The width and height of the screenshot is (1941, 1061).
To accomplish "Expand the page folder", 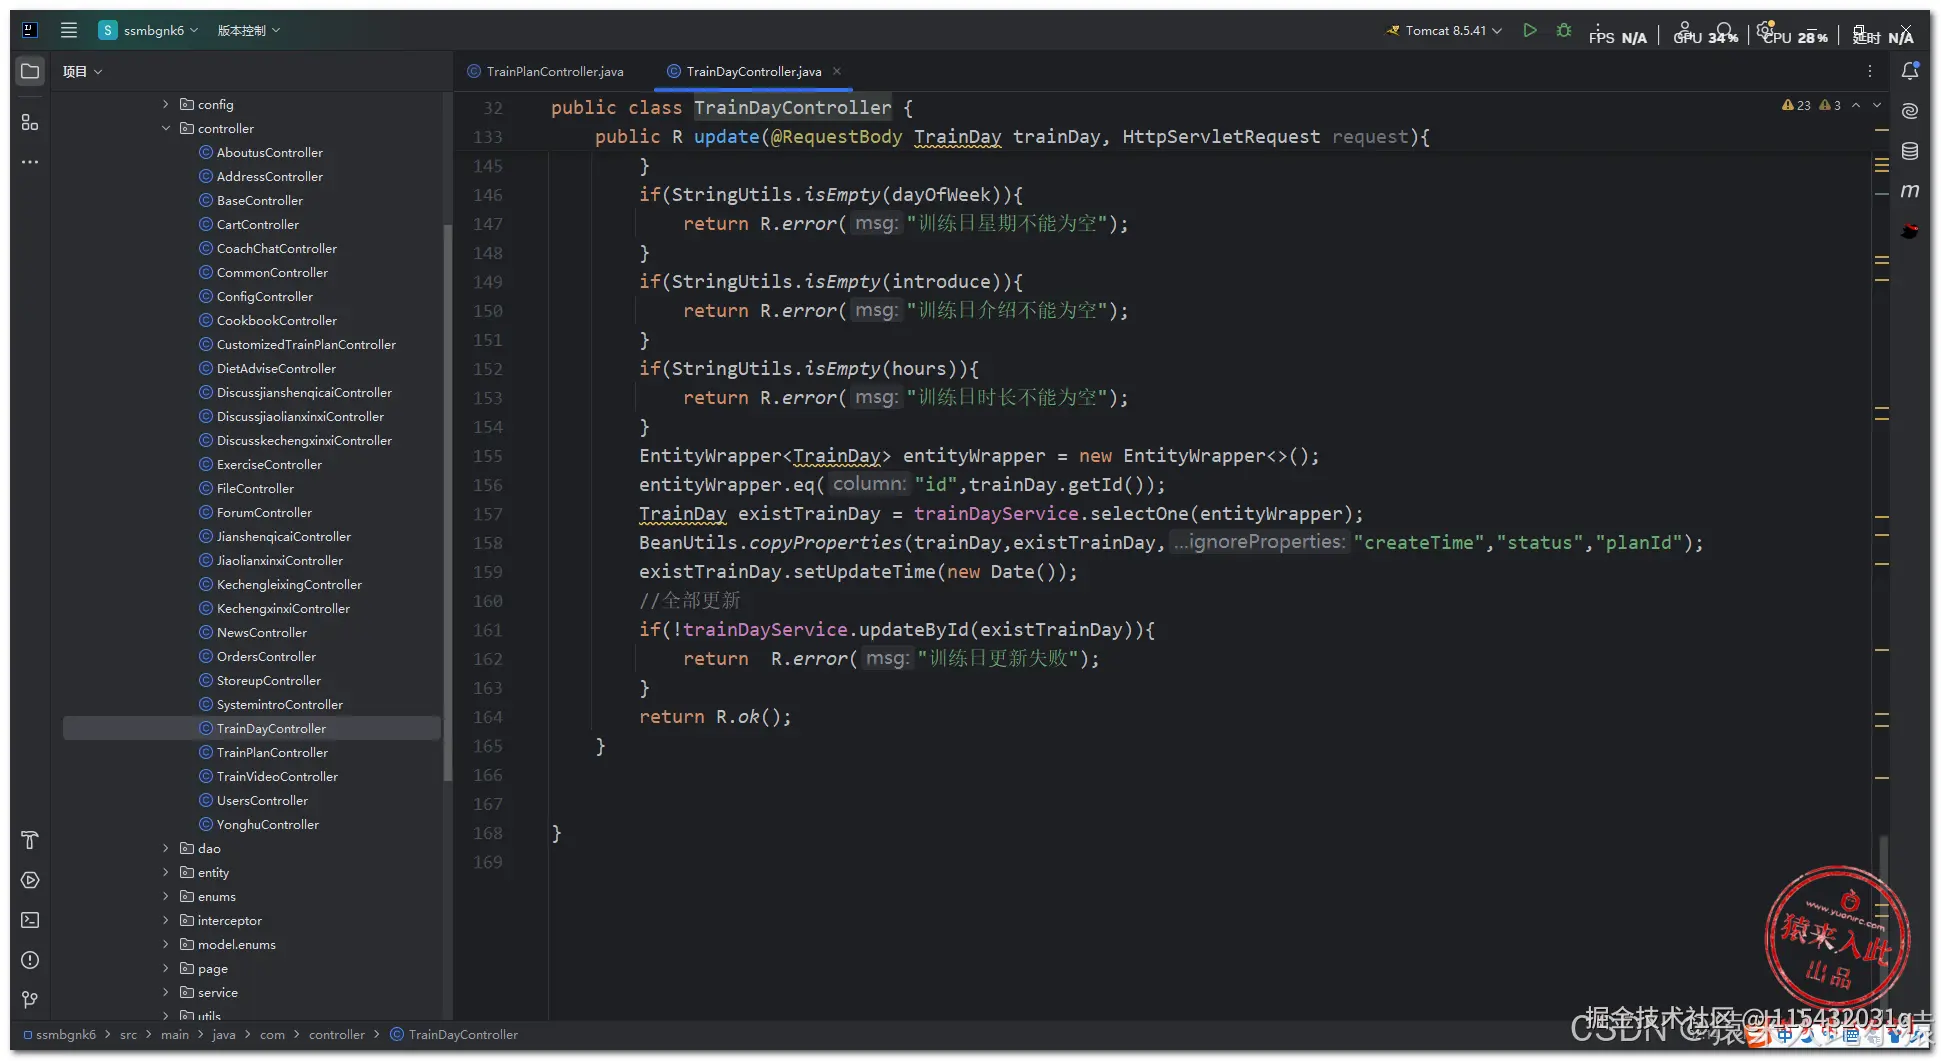I will point(166,968).
